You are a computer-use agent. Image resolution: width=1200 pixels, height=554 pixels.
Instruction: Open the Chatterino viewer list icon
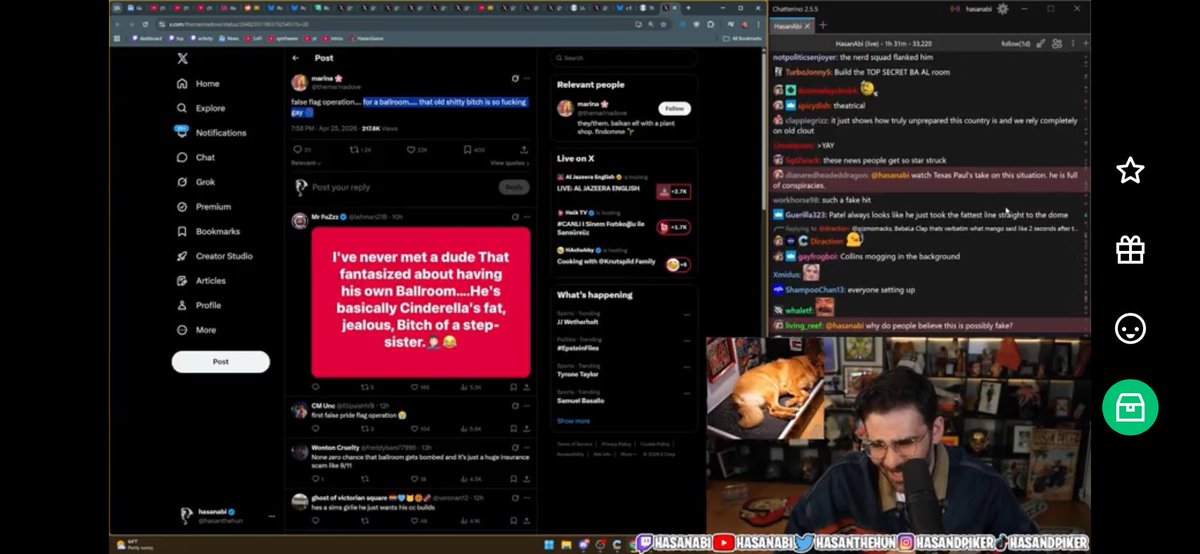pos(1057,44)
